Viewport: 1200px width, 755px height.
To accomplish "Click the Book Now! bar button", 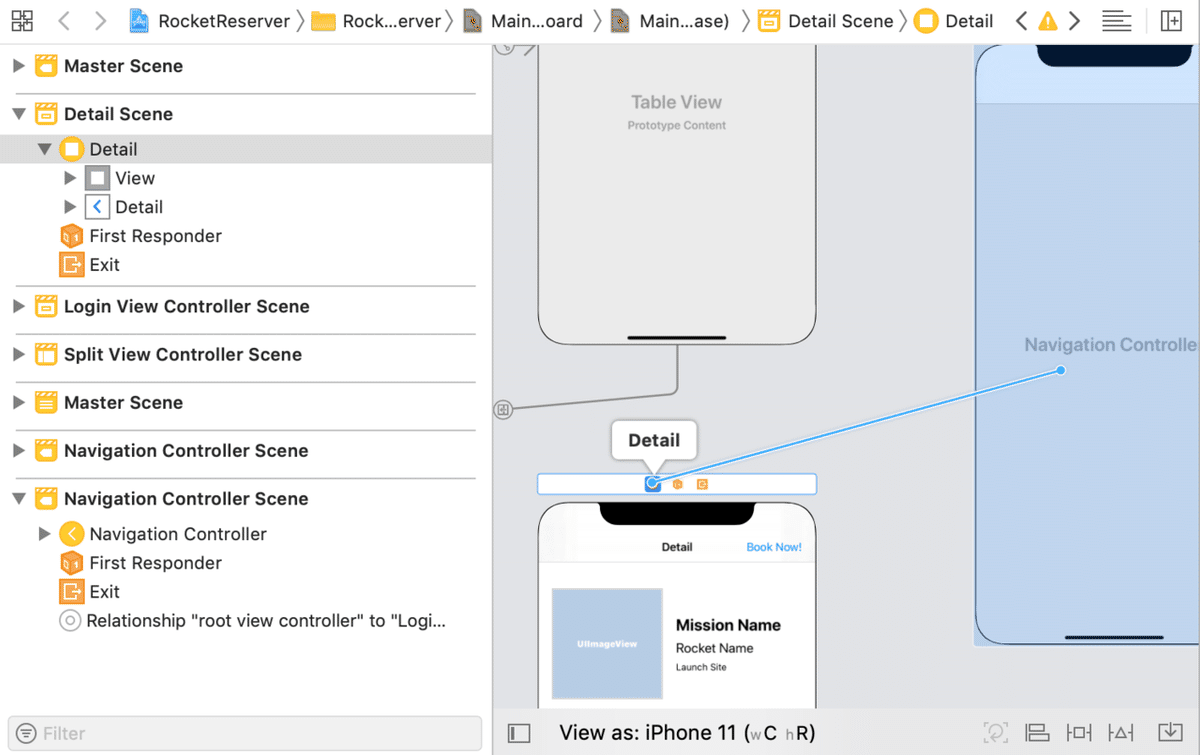I will coord(774,547).
